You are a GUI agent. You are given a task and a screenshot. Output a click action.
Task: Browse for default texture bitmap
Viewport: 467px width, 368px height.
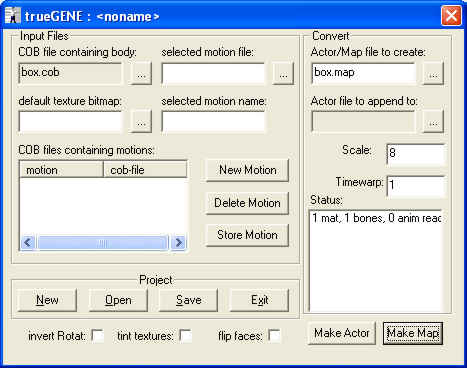141,122
